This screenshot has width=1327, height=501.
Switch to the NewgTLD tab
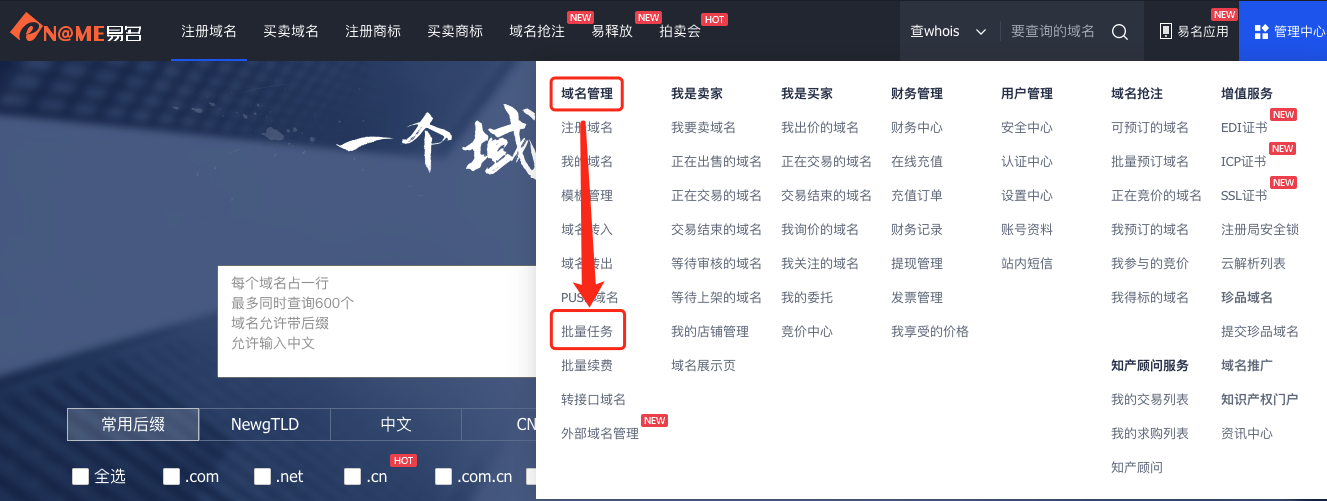(265, 424)
